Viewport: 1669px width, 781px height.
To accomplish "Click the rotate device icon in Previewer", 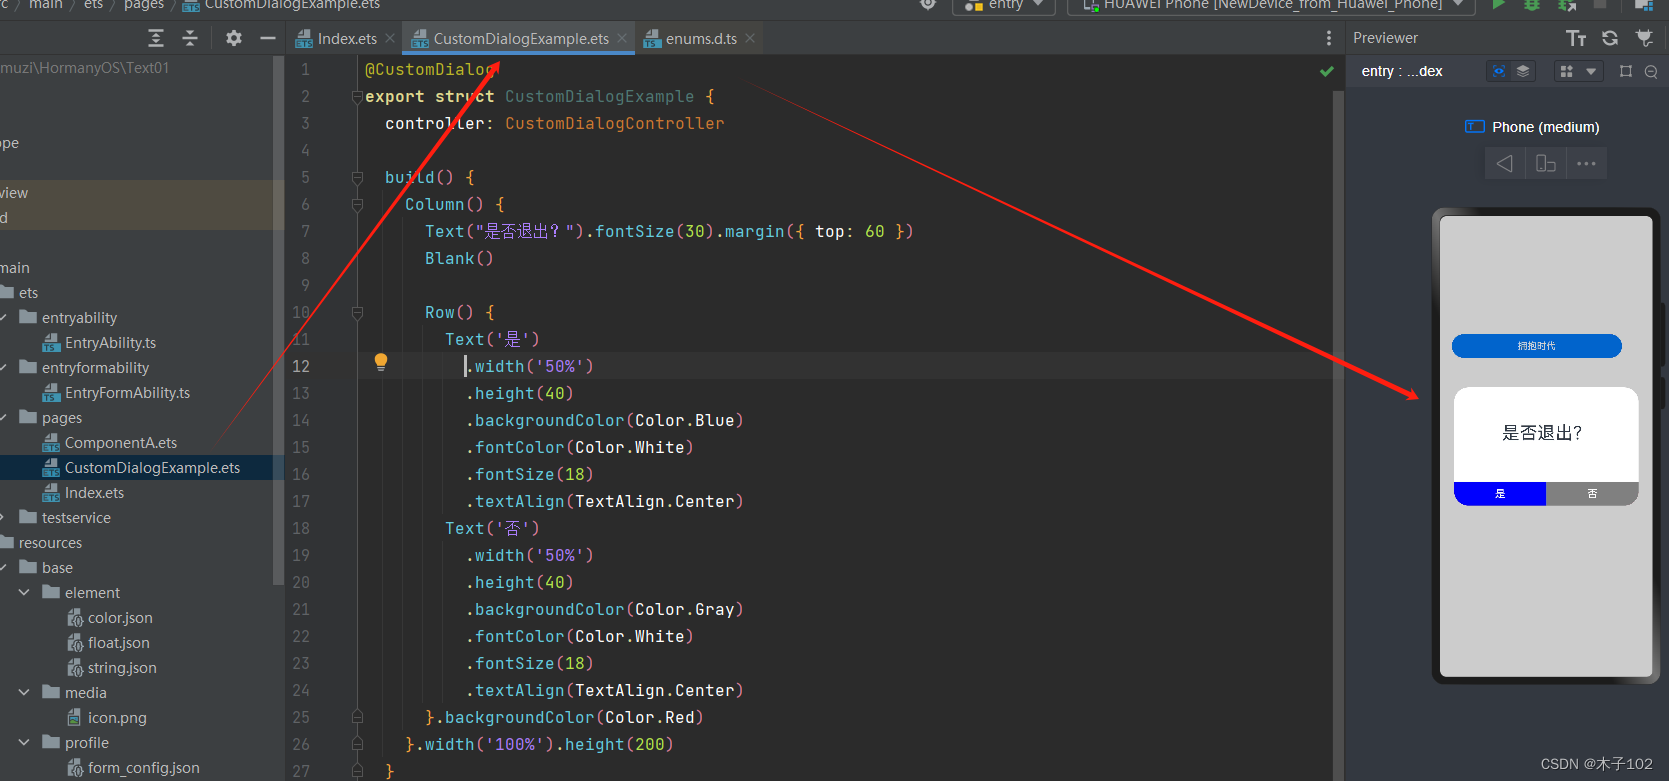I will (x=1545, y=163).
